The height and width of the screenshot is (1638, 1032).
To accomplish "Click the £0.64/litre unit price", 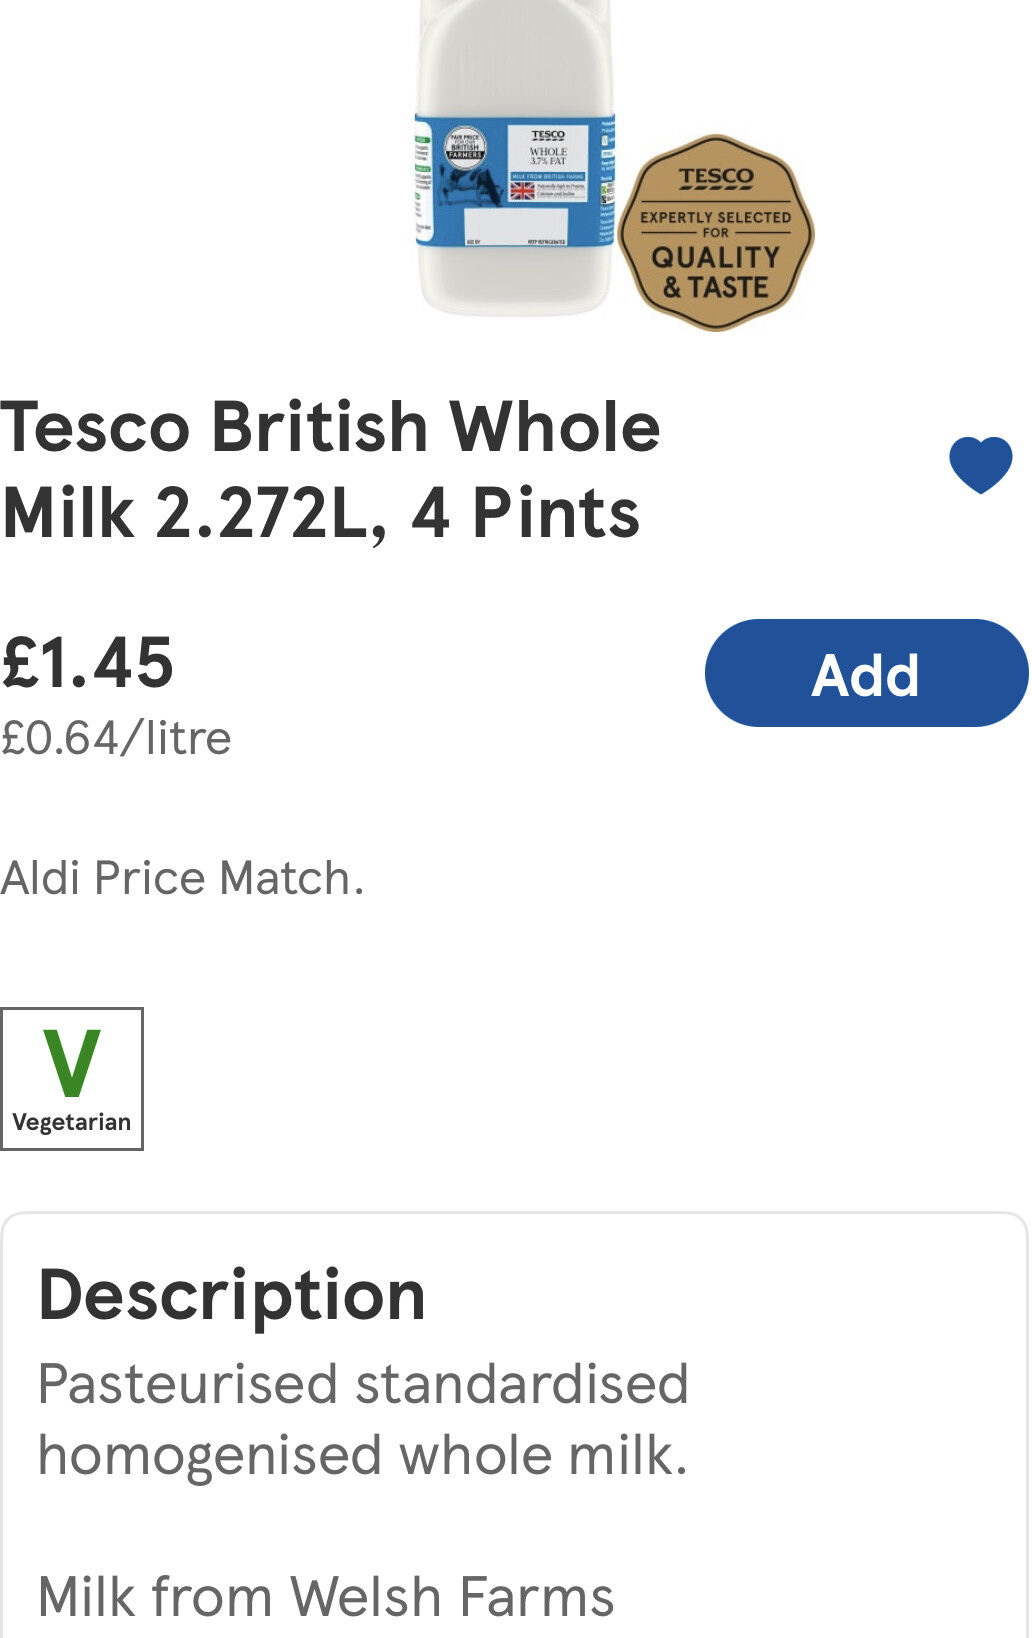I will tap(116, 738).
